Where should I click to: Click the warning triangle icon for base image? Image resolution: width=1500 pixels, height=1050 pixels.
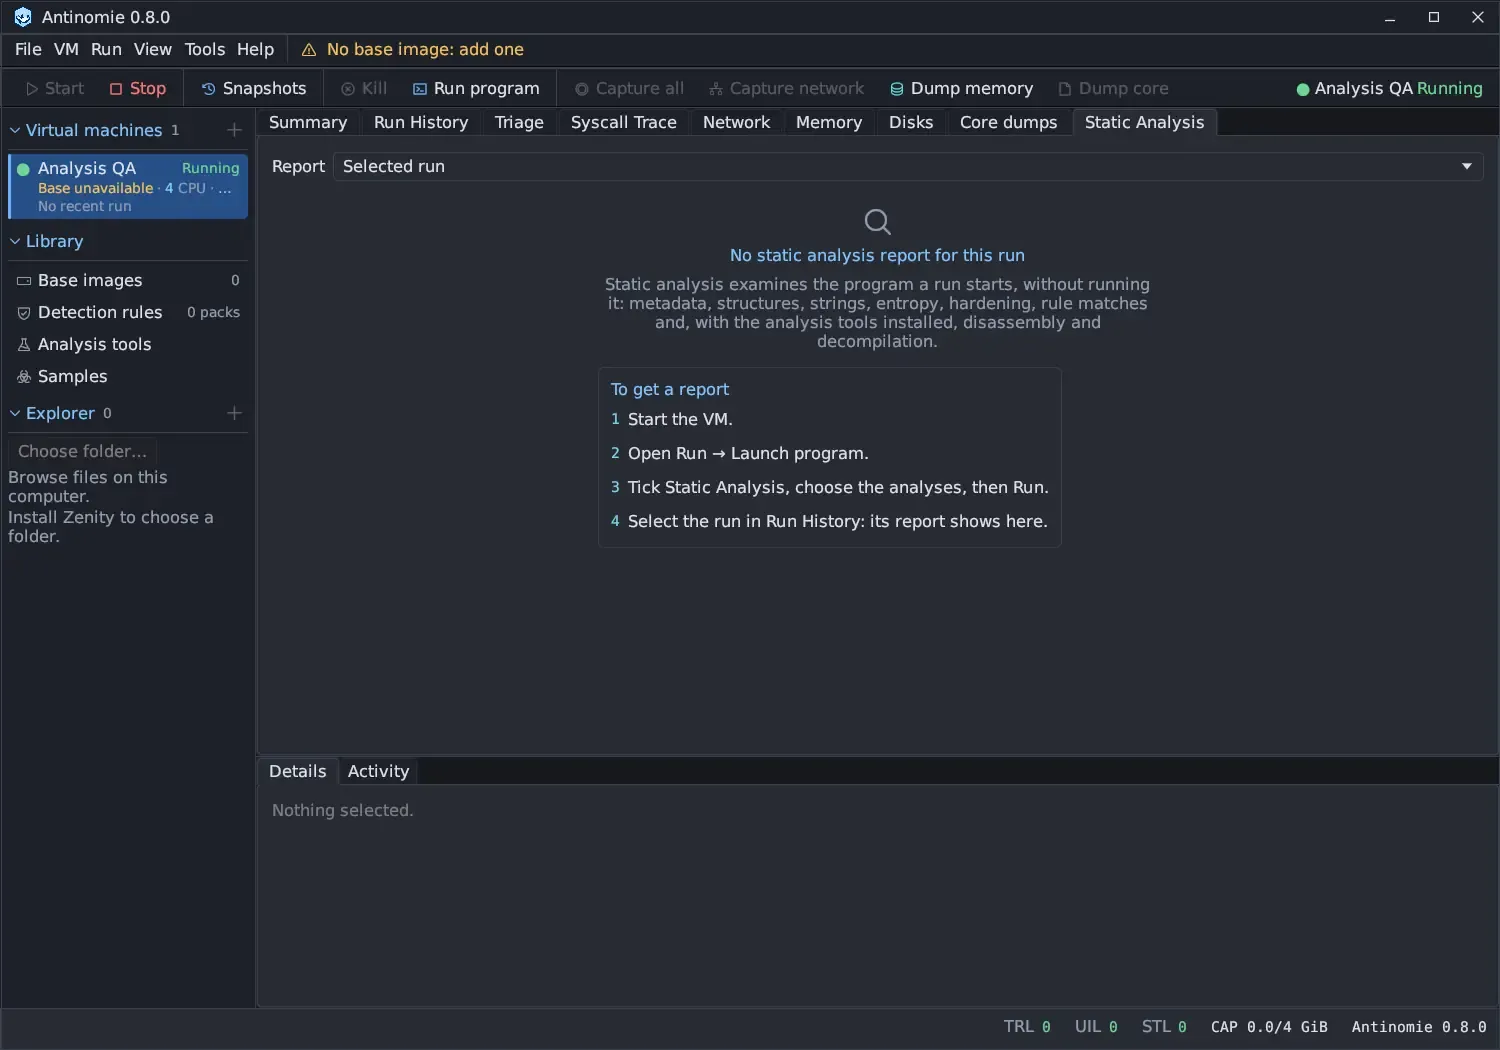(x=309, y=50)
